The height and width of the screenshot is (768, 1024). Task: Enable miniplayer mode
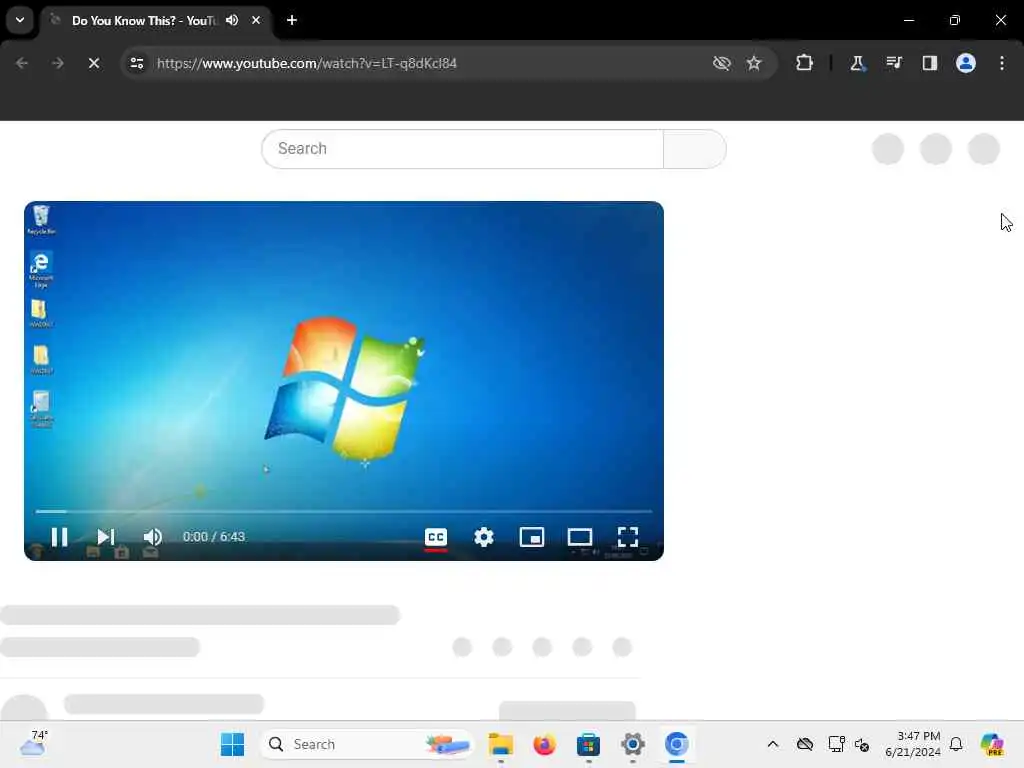pos(532,537)
